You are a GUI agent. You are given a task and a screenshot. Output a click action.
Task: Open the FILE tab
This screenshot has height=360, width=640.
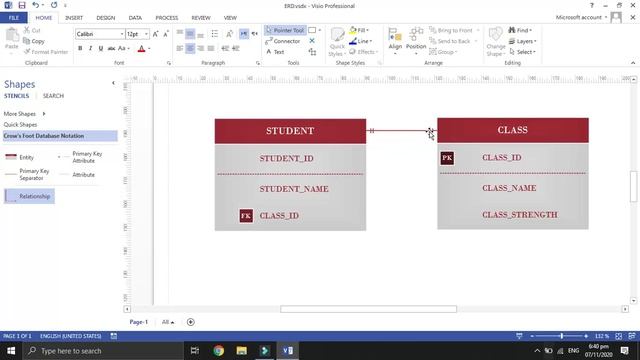coord(13,18)
